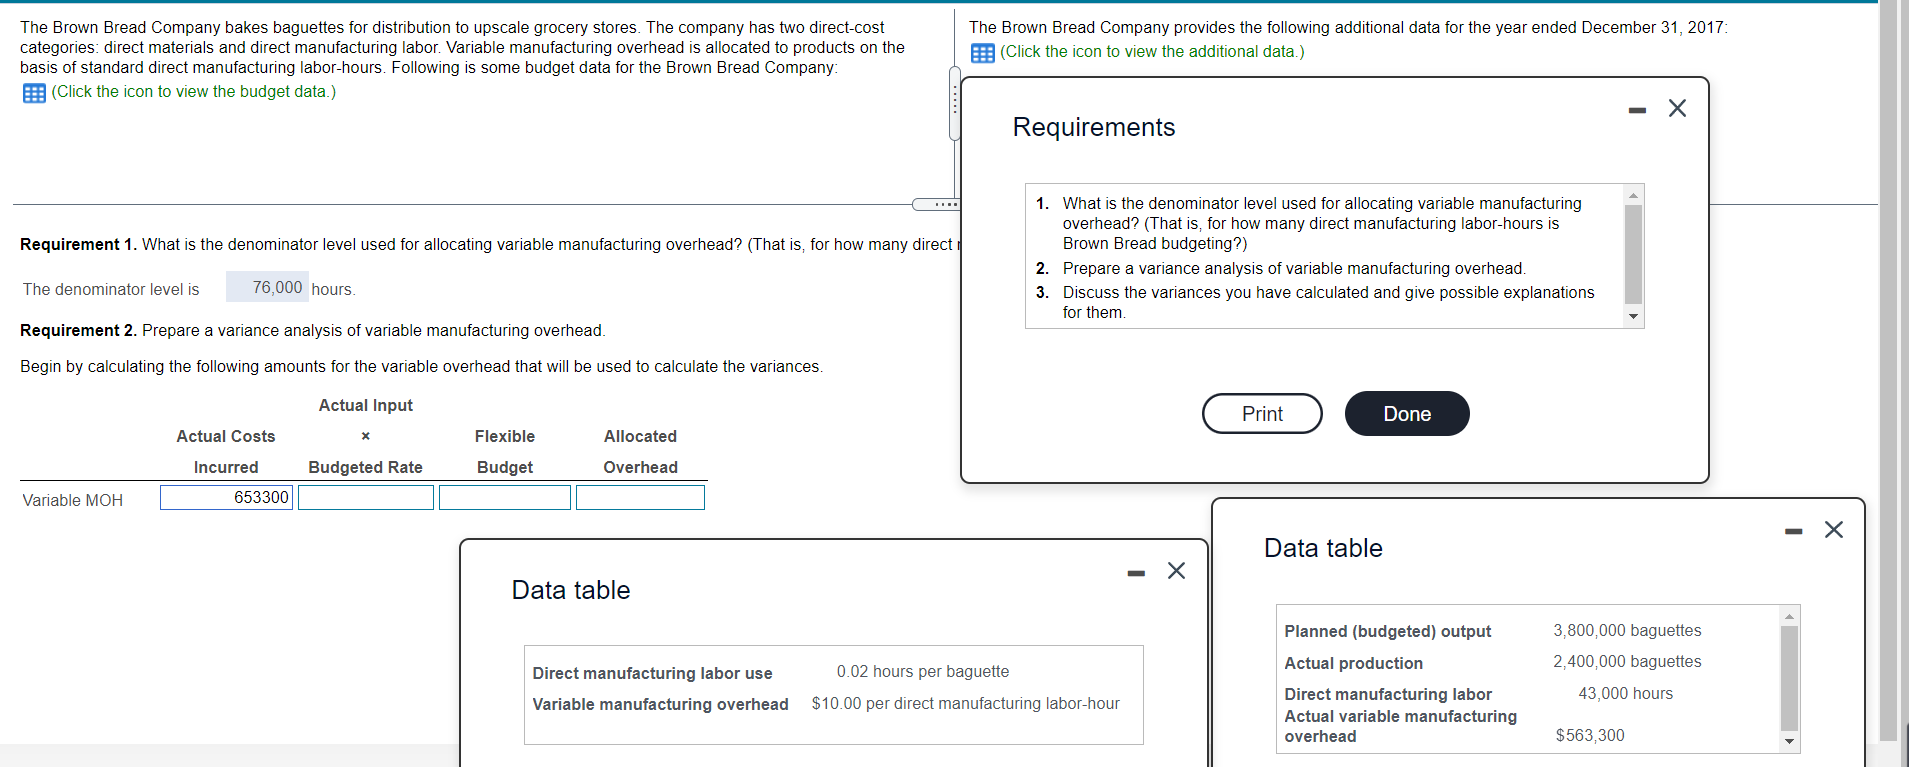
Task: Open the additional data table icon
Action: coord(983,53)
